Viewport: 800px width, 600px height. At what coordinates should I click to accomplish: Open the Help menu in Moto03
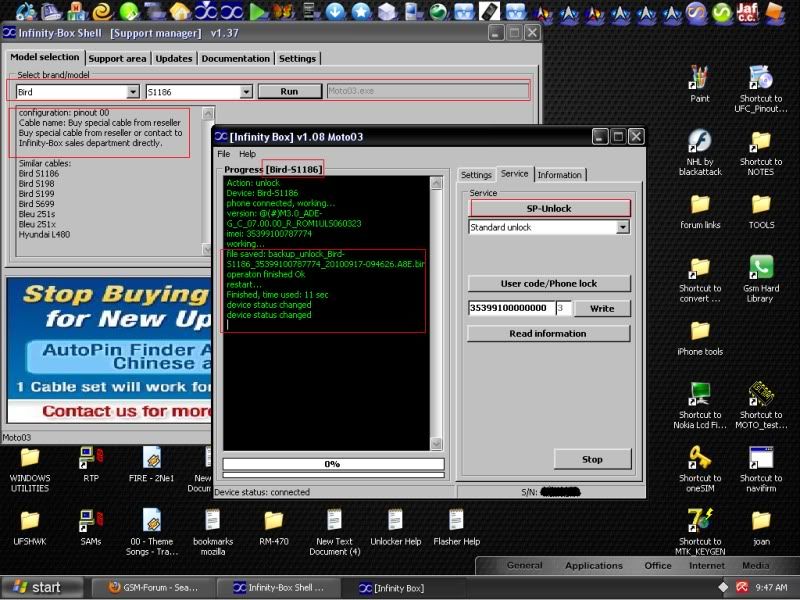(x=247, y=154)
